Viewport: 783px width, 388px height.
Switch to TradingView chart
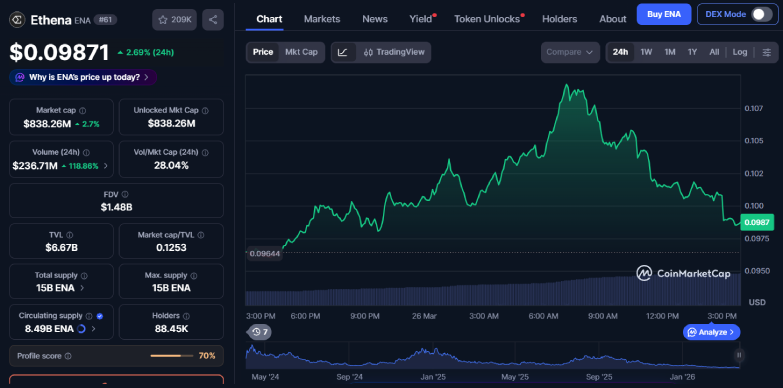point(393,52)
